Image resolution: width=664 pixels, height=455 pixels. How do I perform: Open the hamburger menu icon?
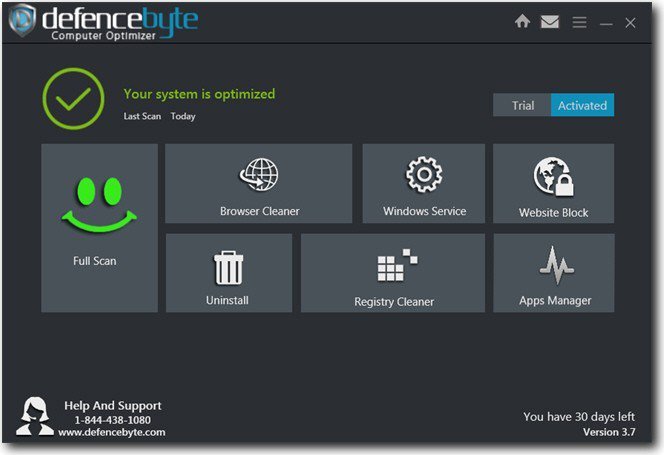[579, 22]
